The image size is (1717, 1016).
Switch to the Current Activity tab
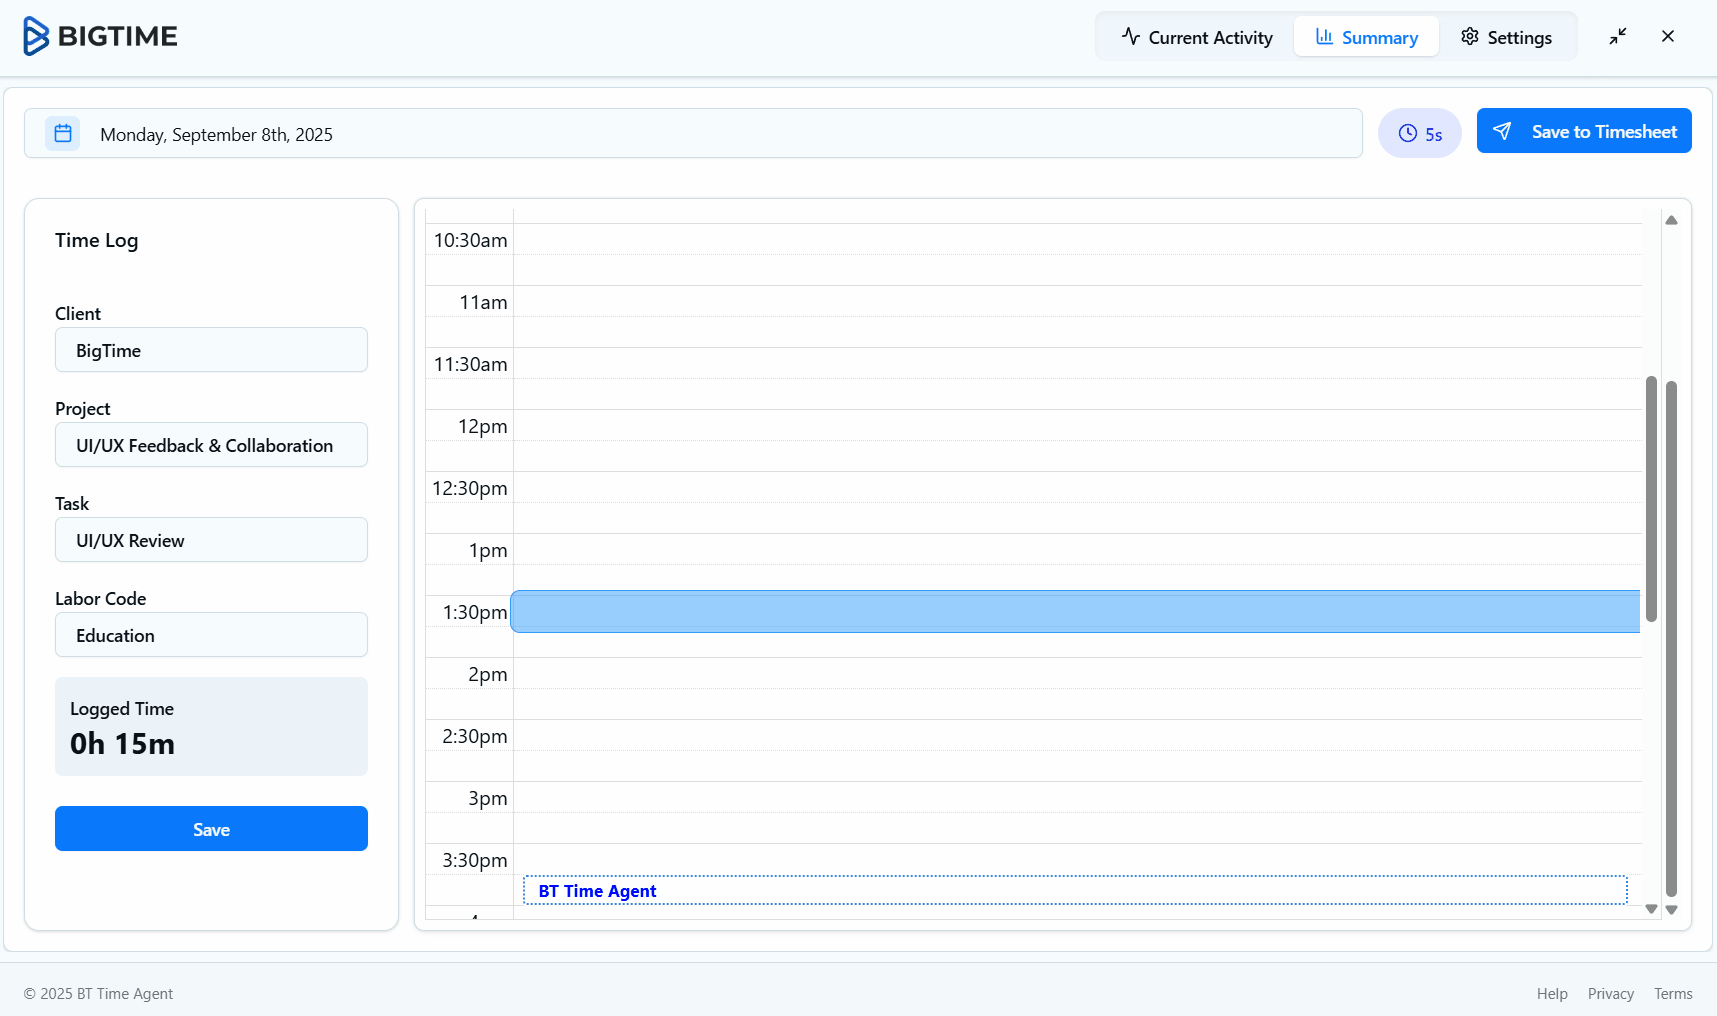[1197, 36]
